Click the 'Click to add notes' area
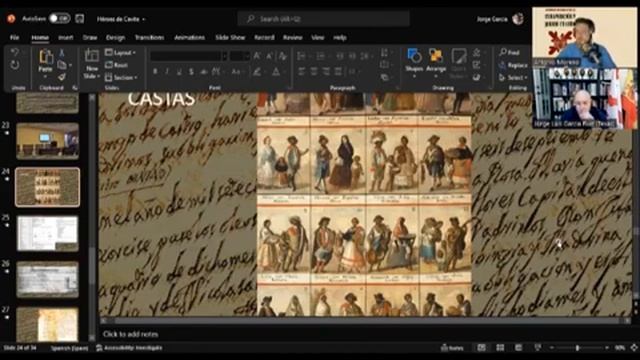The width and height of the screenshot is (640, 360). coord(130,334)
